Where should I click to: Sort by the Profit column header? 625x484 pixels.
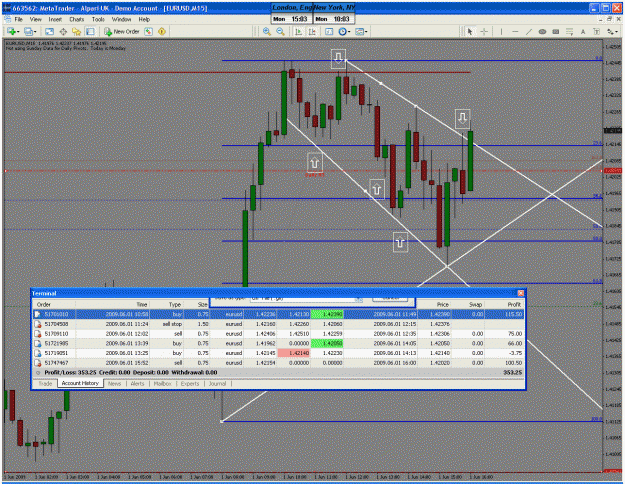pos(505,304)
